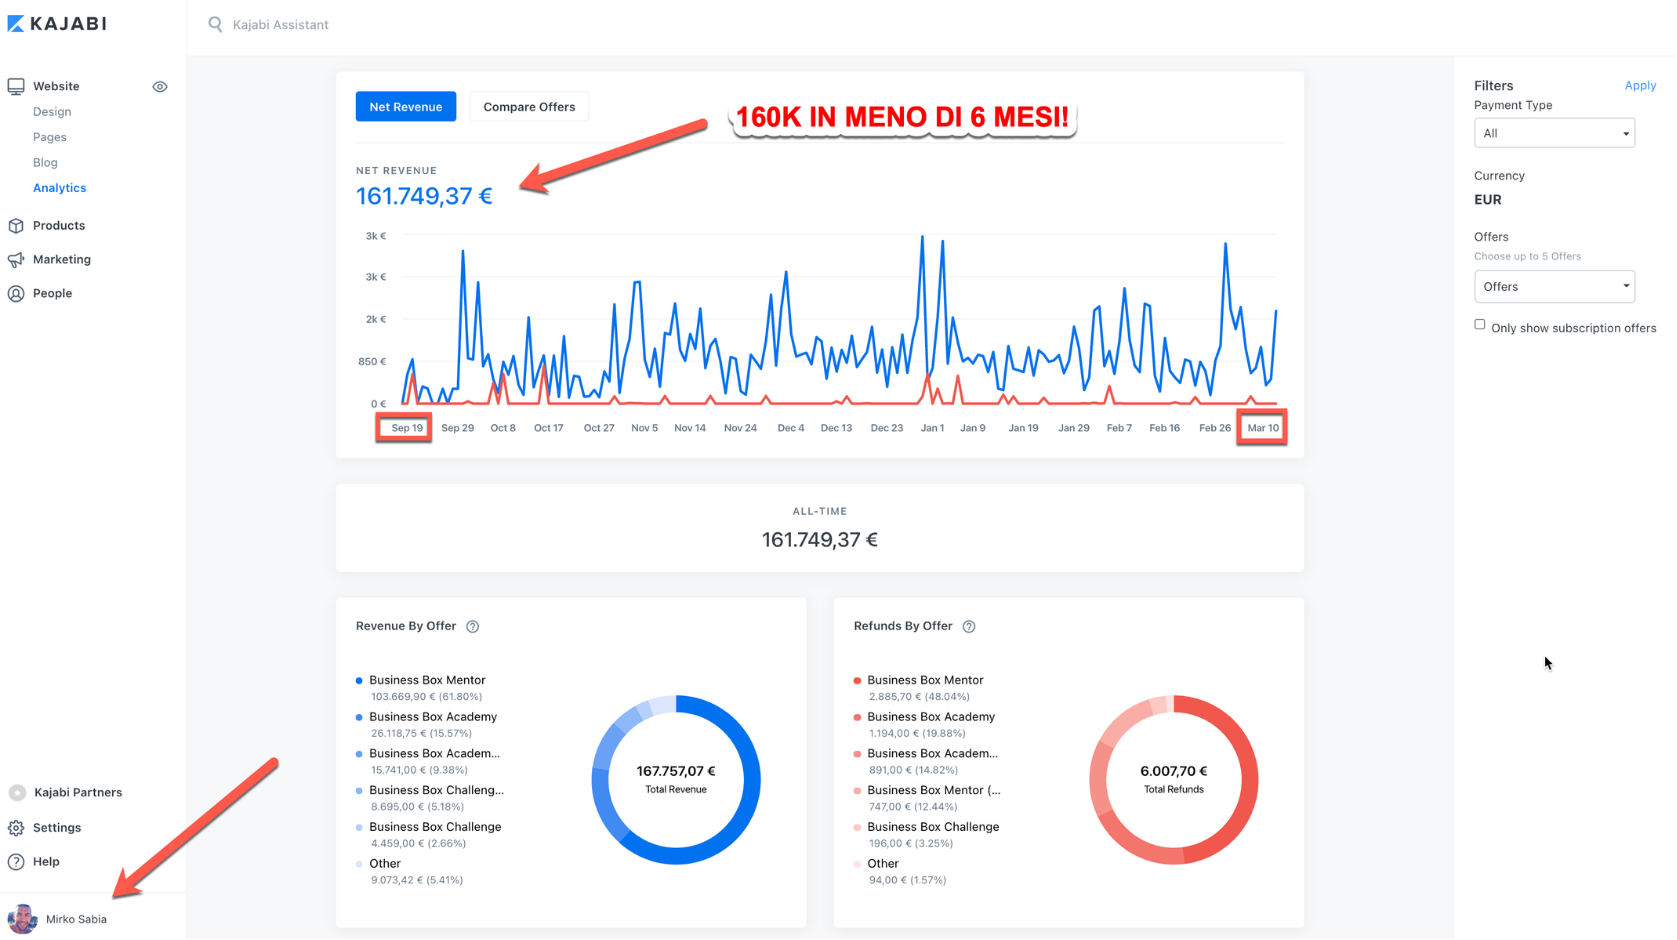Viewport: 1677px width, 940px height.
Task: Click the Mar 10 axis date label
Action: 1263,428
